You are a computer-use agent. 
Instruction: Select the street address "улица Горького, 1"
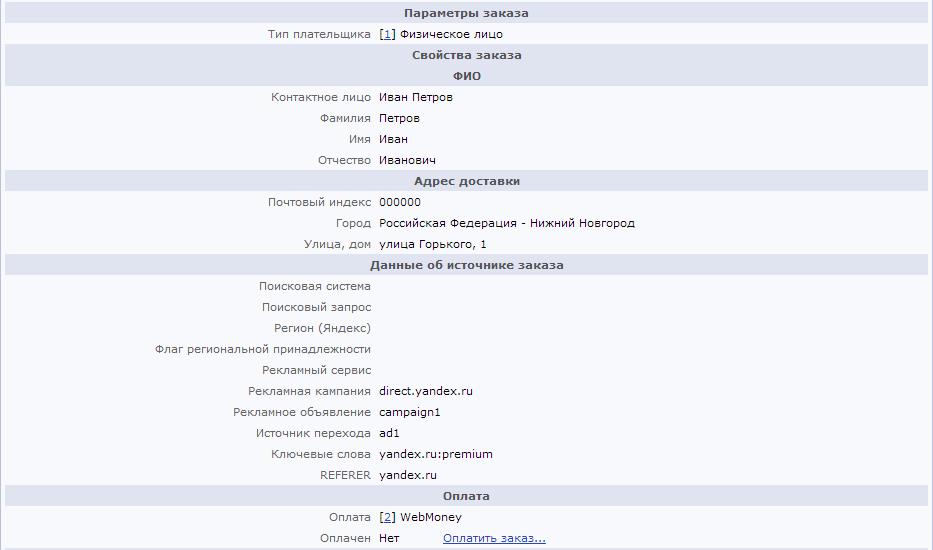coord(433,244)
